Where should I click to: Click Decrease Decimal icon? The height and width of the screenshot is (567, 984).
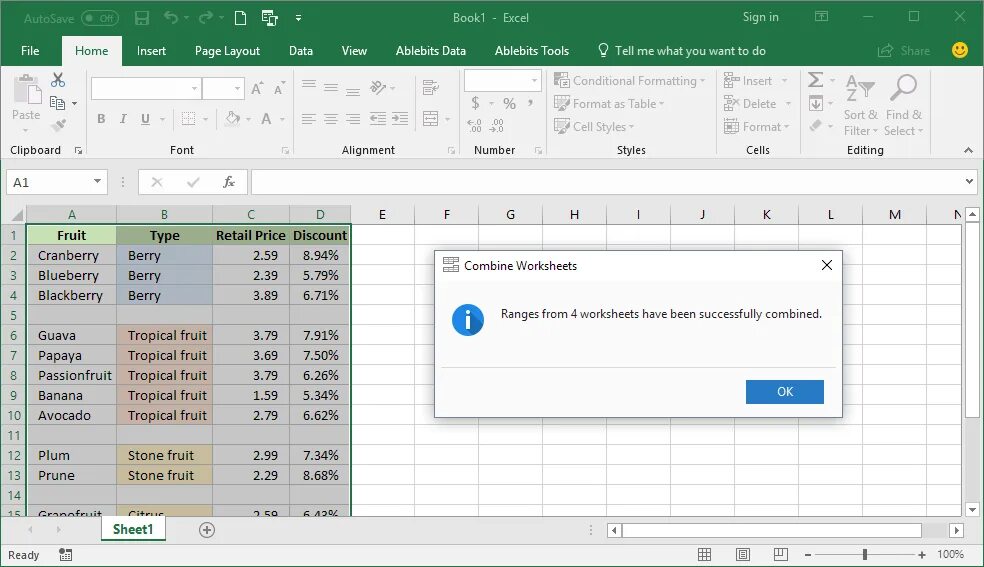point(496,126)
